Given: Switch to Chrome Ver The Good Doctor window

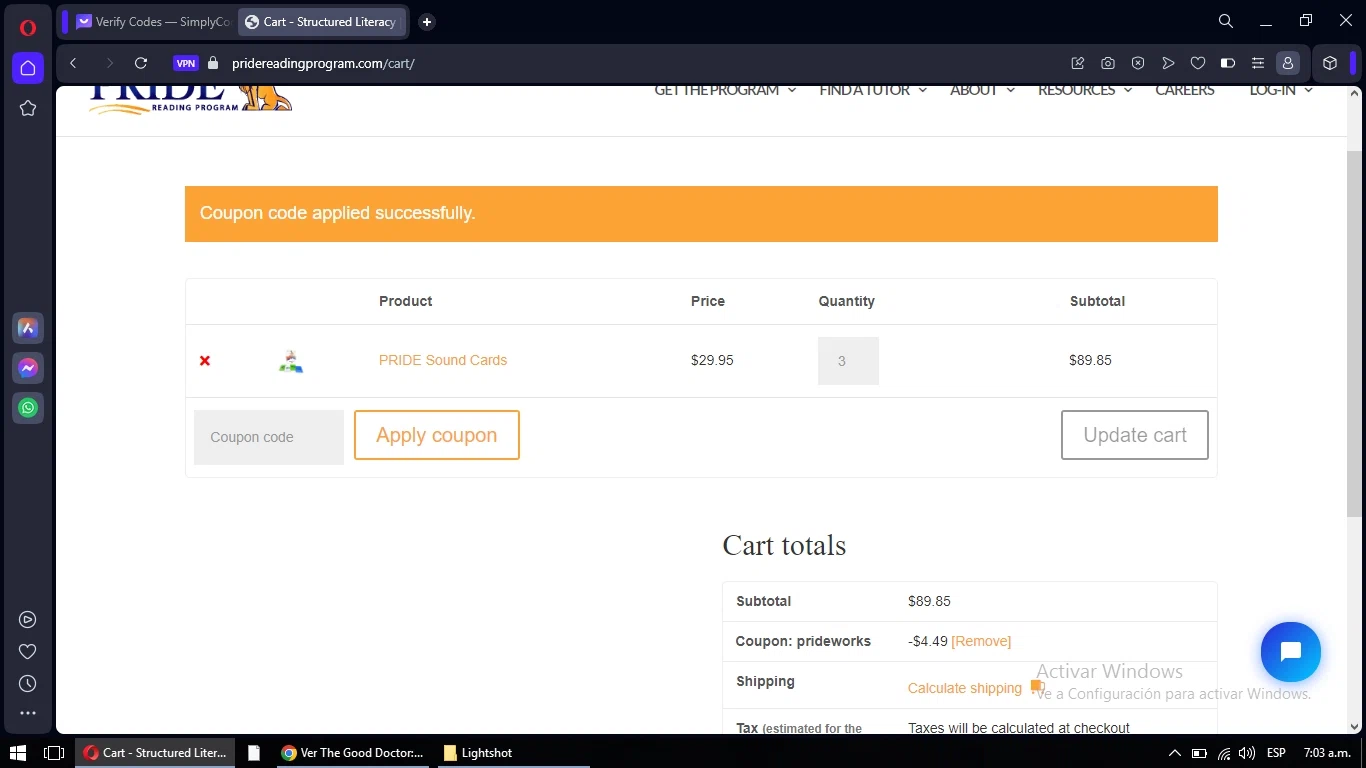Looking at the screenshot, I should pyautogui.click(x=352, y=753).
